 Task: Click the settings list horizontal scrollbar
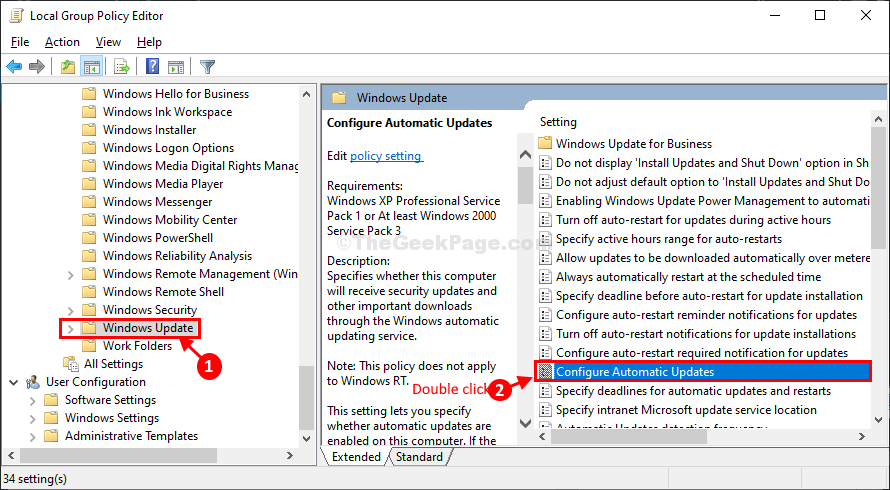point(629,437)
